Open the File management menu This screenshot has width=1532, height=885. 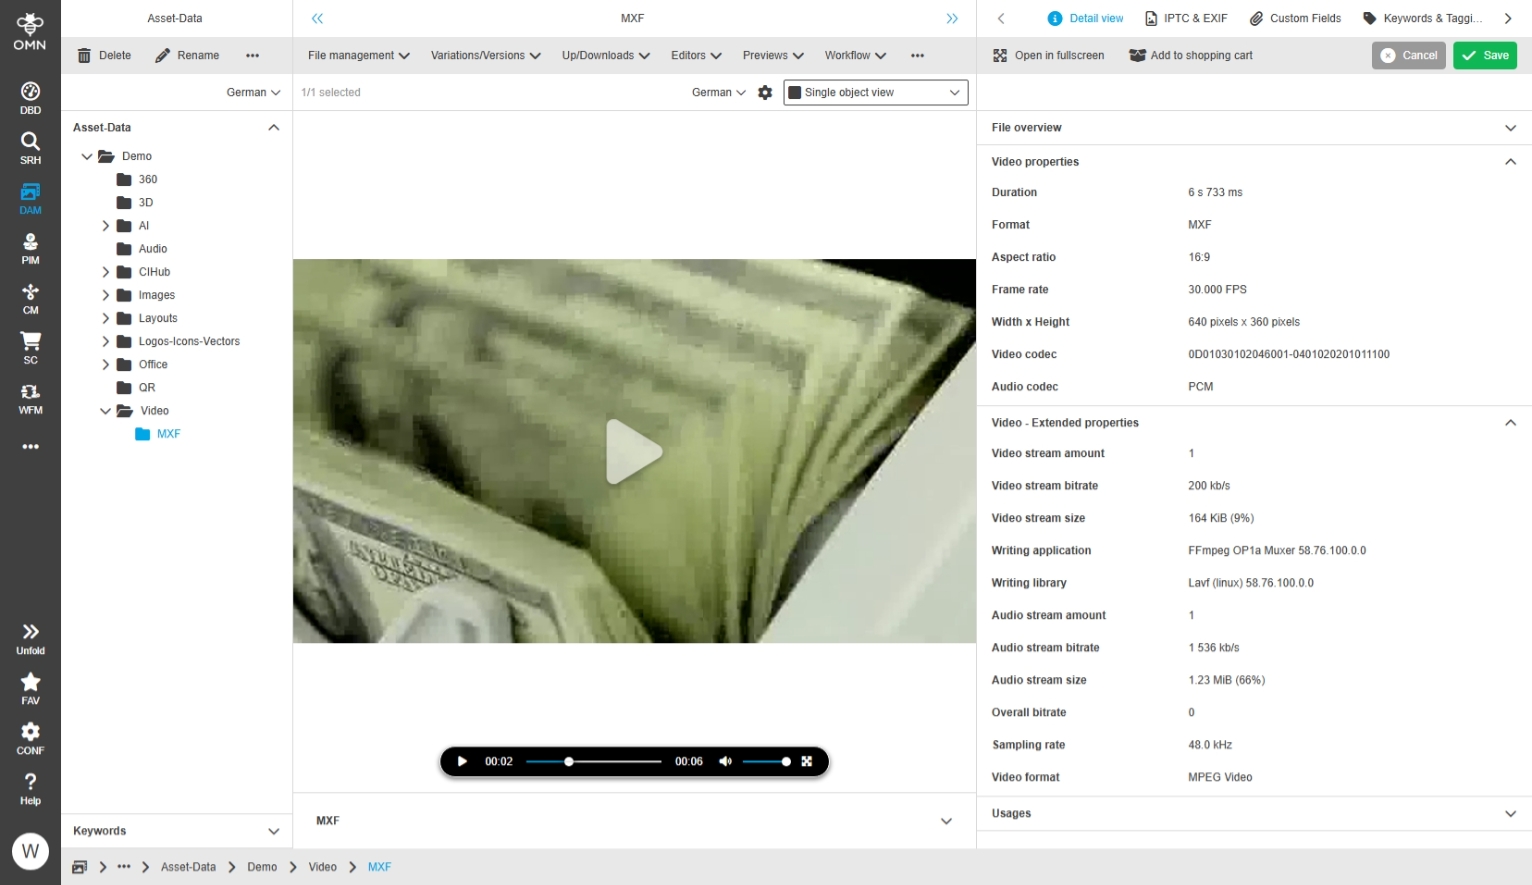[359, 55]
